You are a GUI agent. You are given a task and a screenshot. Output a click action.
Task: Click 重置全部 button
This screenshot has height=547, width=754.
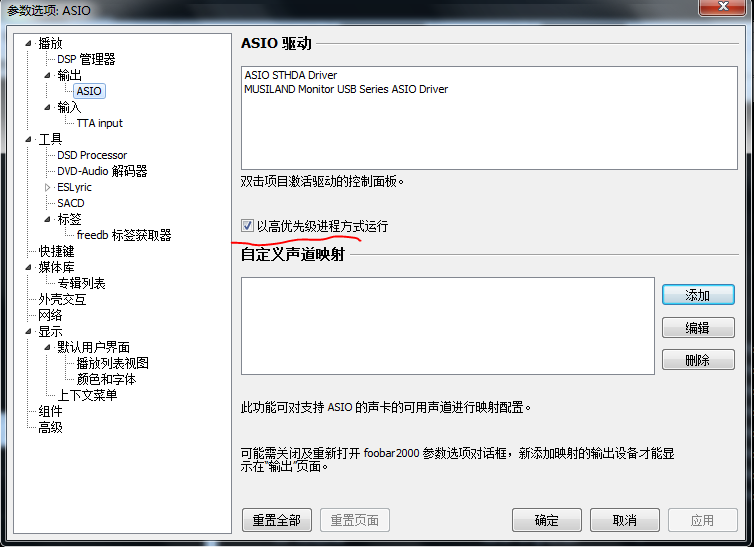pos(277,520)
